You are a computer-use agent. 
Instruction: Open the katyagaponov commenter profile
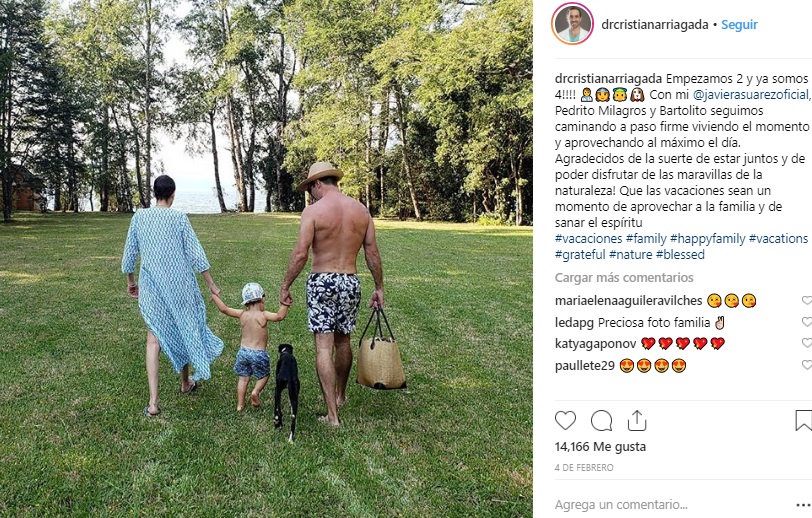pos(596,343)
